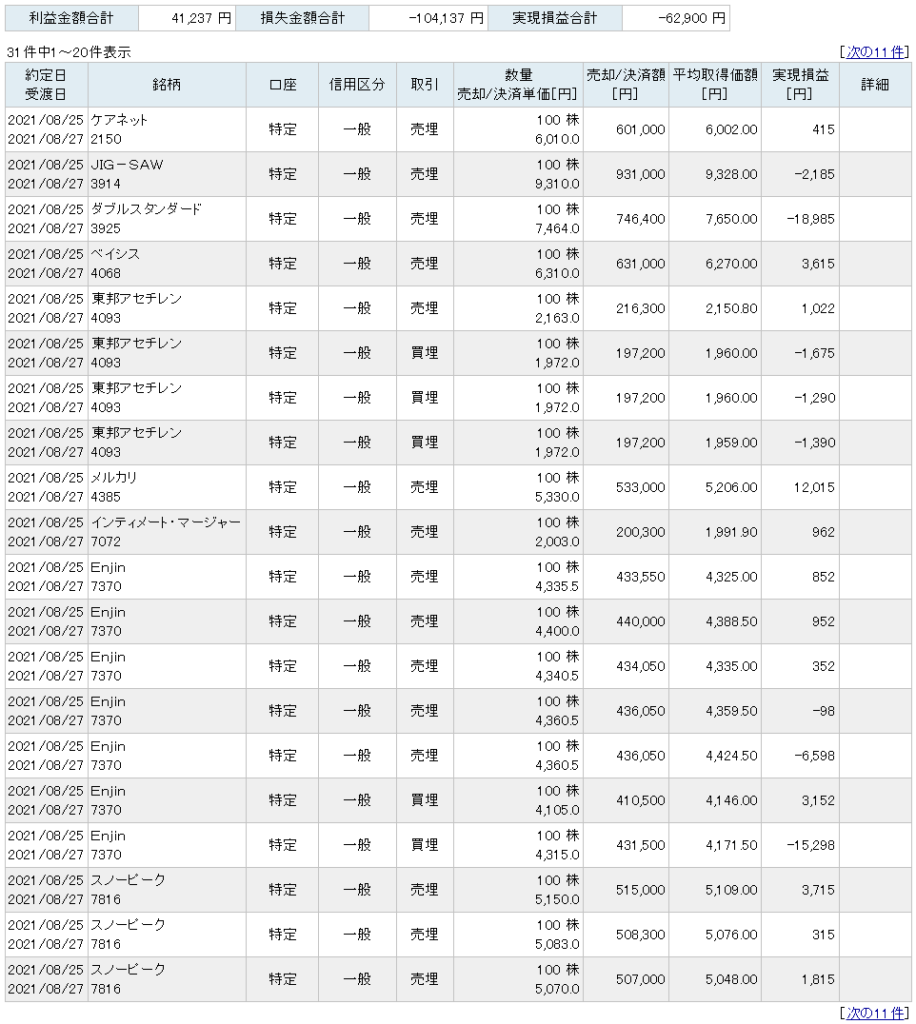The height and width of the screenshot is (1024, 916).
Task: Click the 取引 column header
Action: (424, 85)
